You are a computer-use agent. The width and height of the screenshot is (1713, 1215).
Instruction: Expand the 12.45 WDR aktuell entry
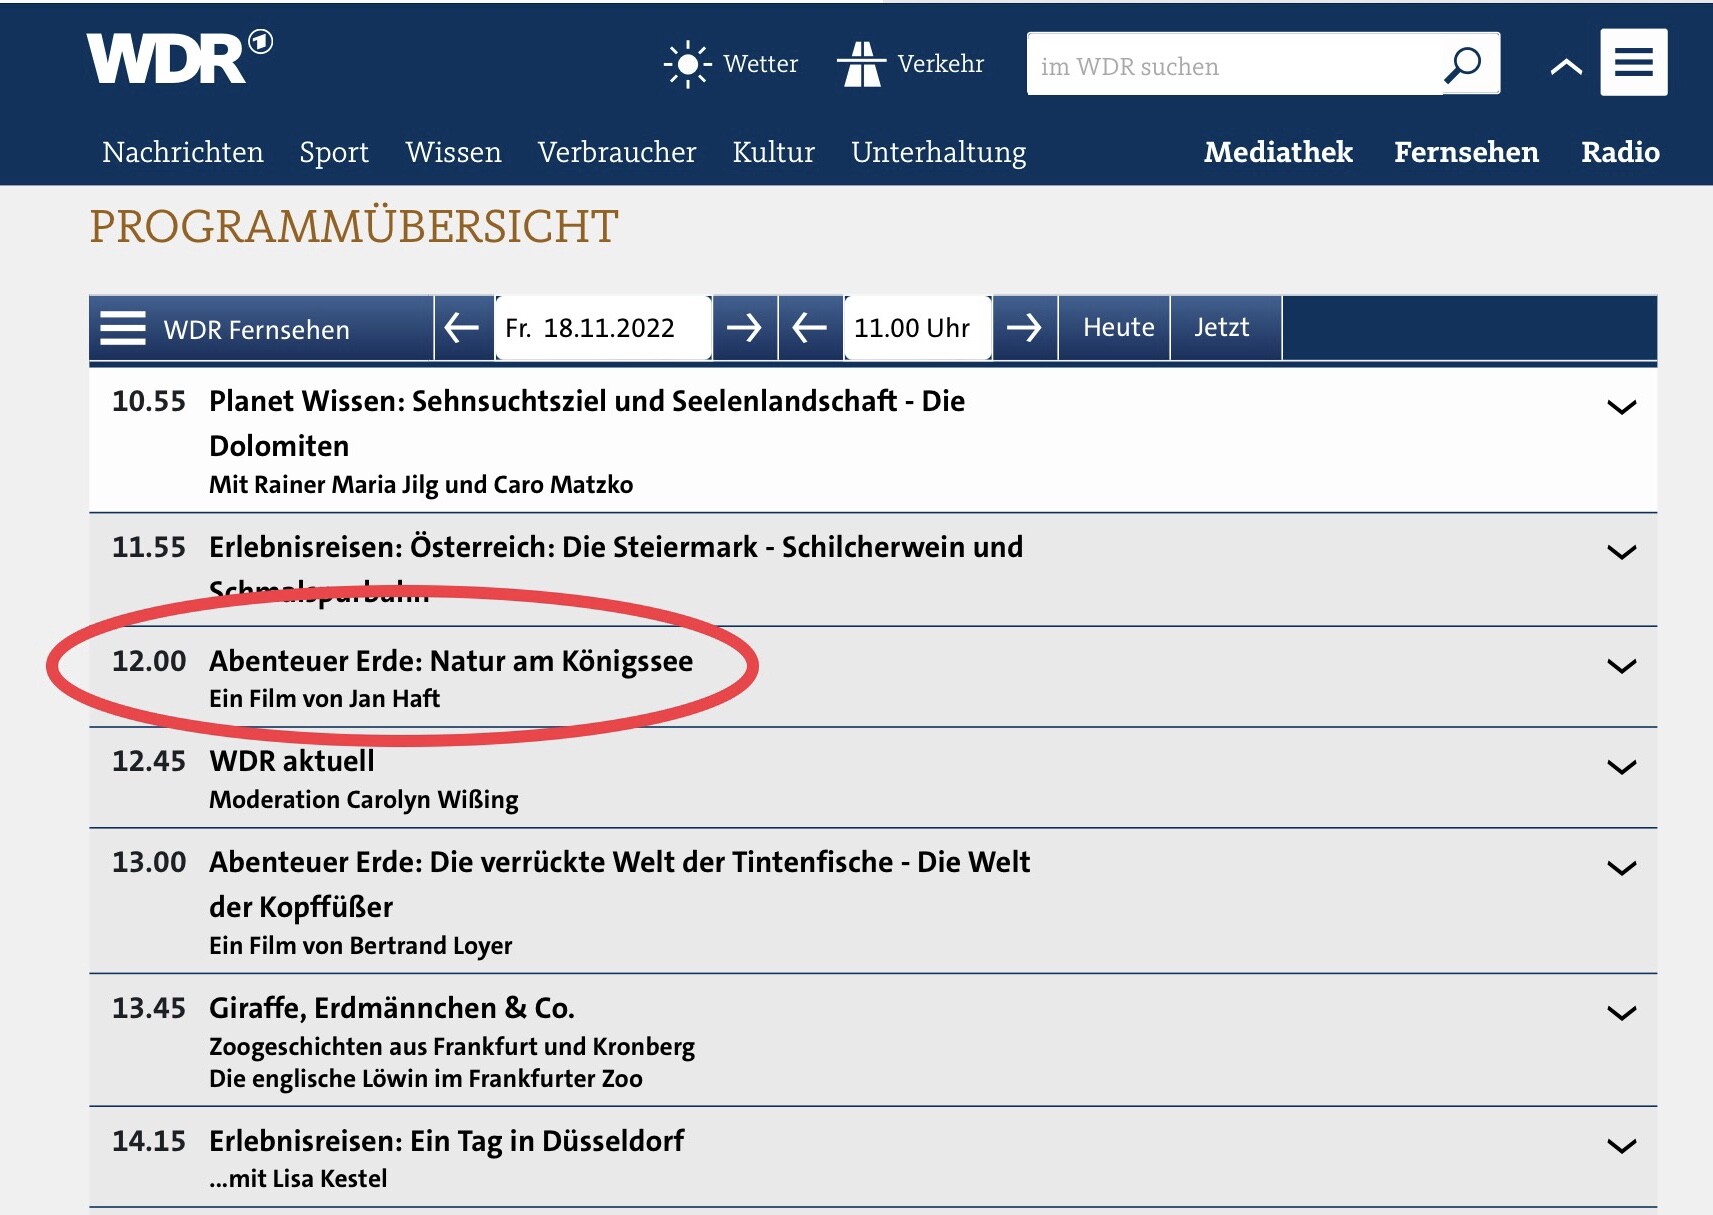pyautogui.click(x=1621, y=766)
